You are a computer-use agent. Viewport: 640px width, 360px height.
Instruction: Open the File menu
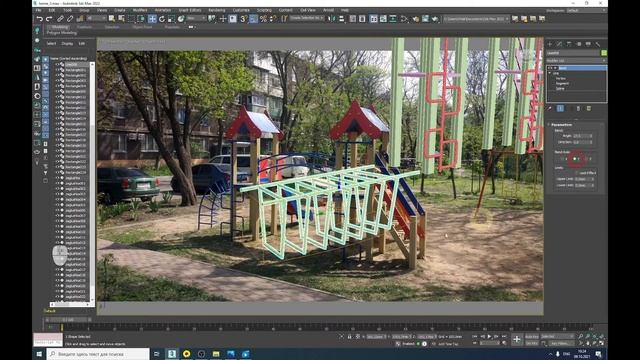[38, 10]
